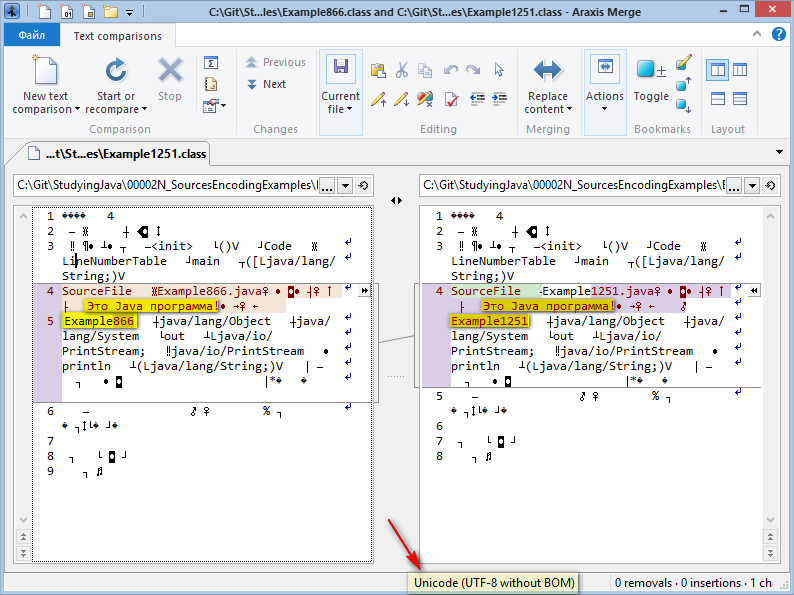794x595 pixels.
Task: Select the Example1251.class document tab
Action: click(117, 153)
